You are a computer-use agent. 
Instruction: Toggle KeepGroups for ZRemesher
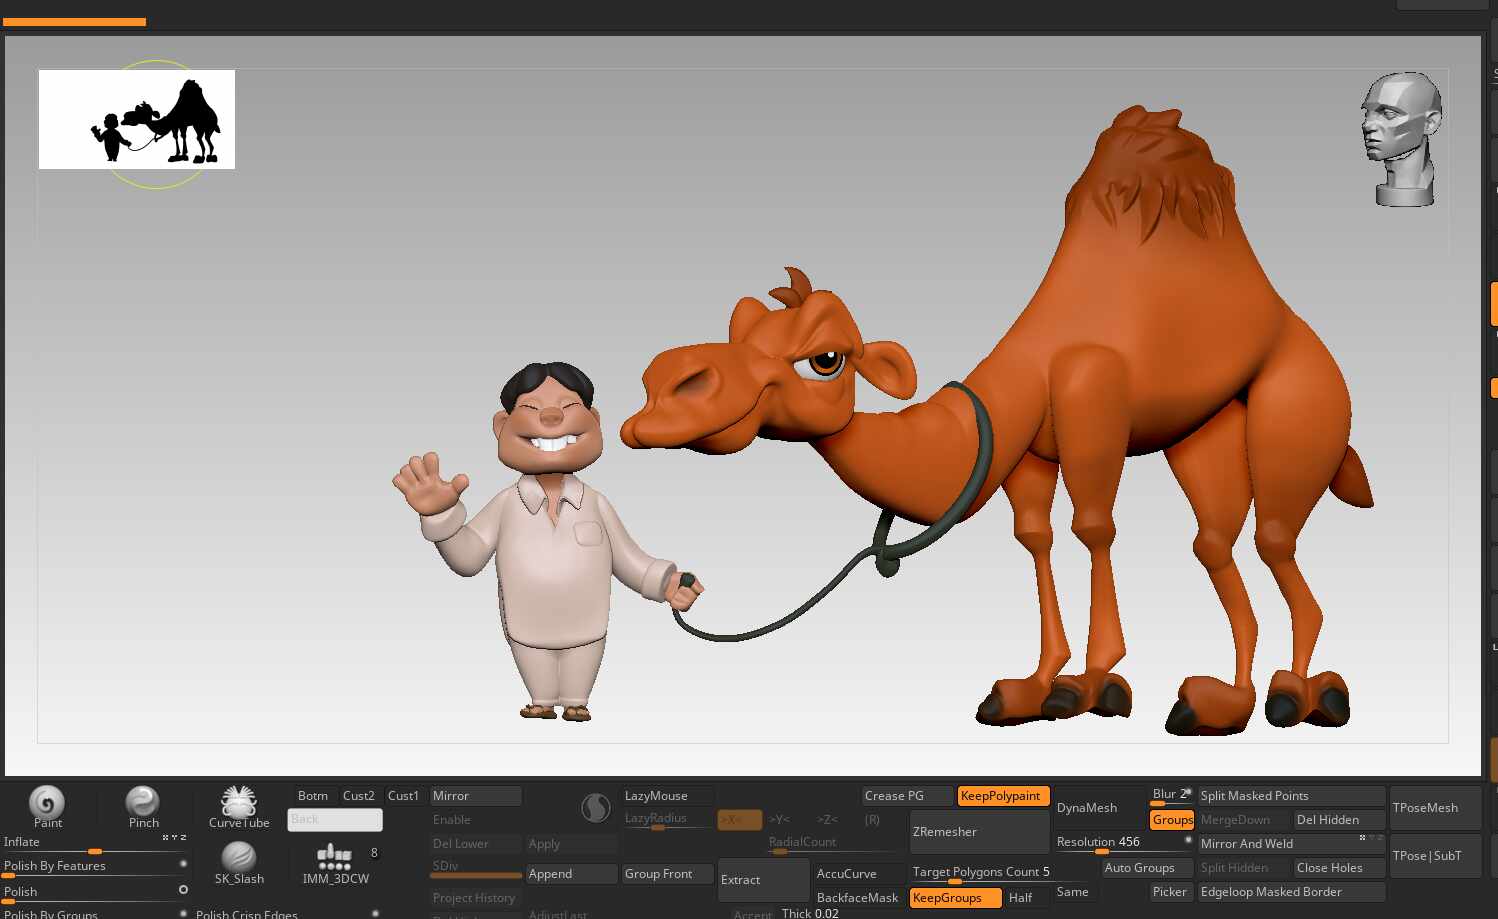click(x=955, y=898)
